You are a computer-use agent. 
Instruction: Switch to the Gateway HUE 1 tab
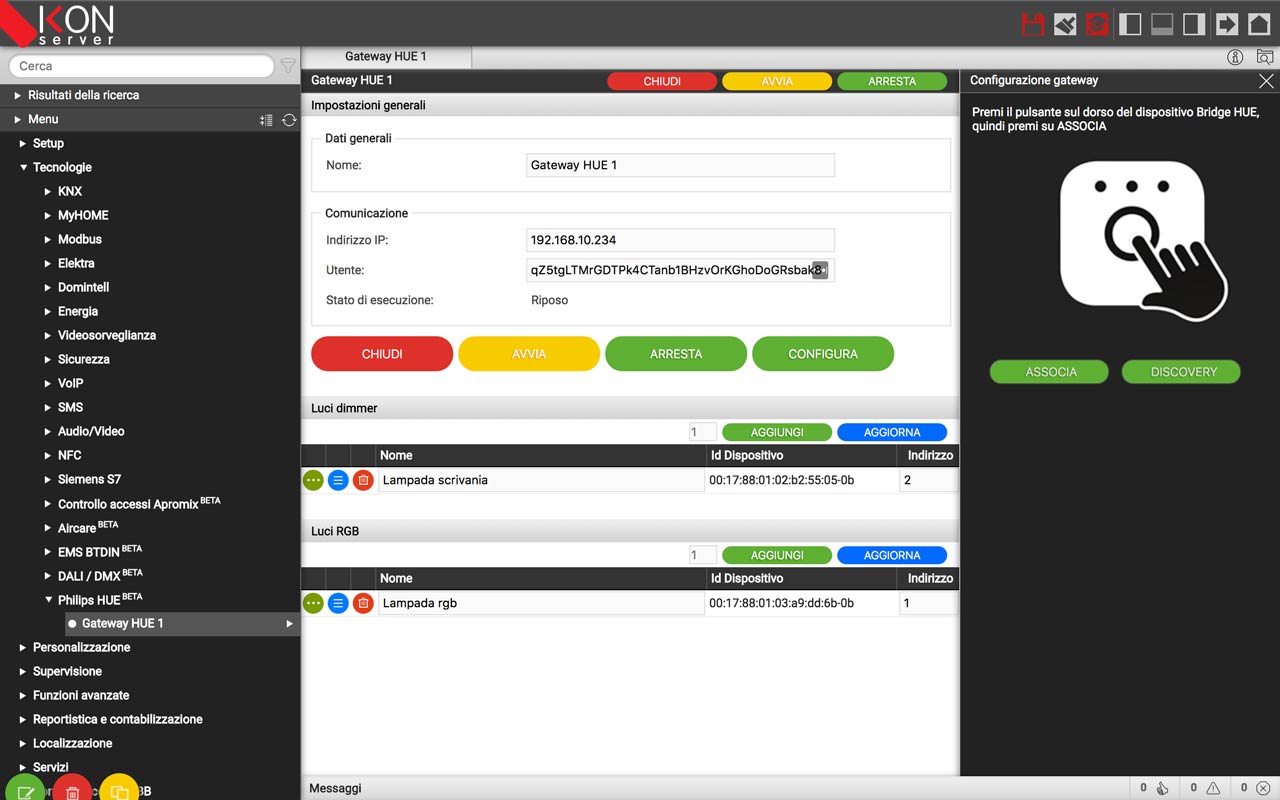[x=386, y=57]
